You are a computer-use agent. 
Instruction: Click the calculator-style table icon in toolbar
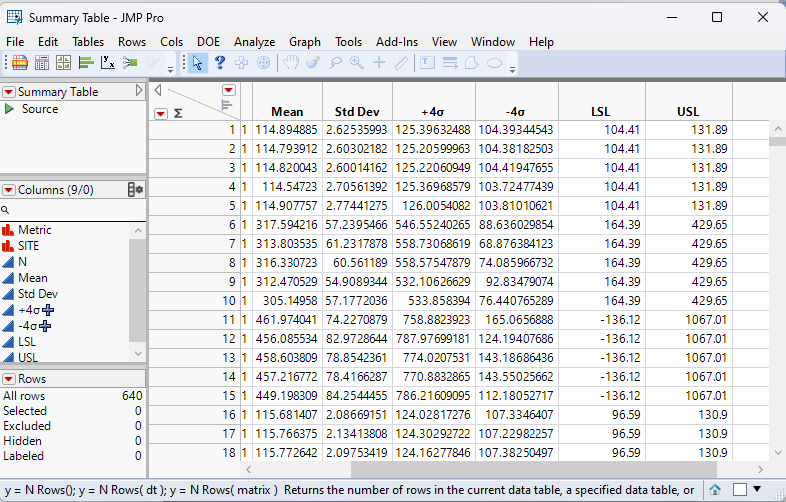[x=42, y=63]
